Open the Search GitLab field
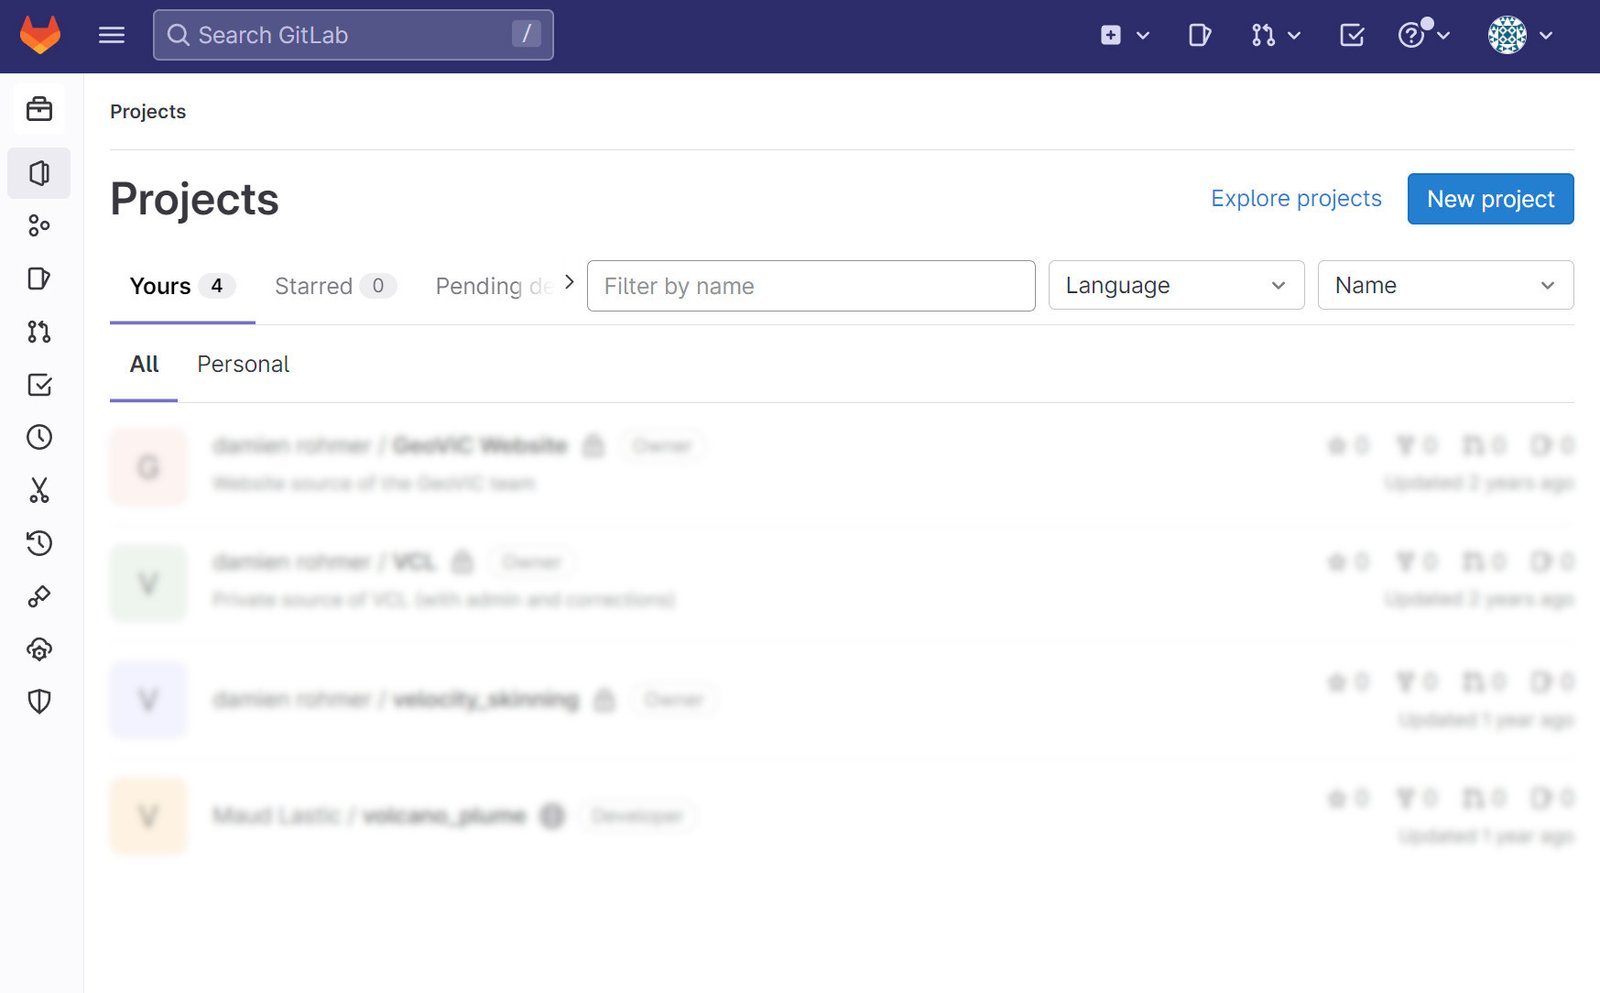 (x=352, y=35)
